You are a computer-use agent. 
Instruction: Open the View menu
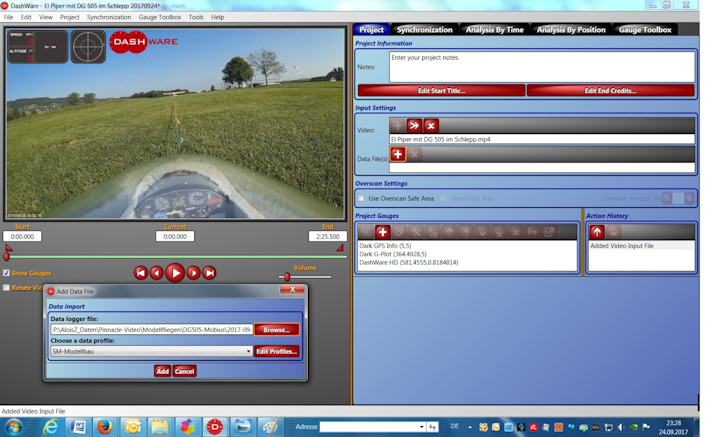(45, 17)
